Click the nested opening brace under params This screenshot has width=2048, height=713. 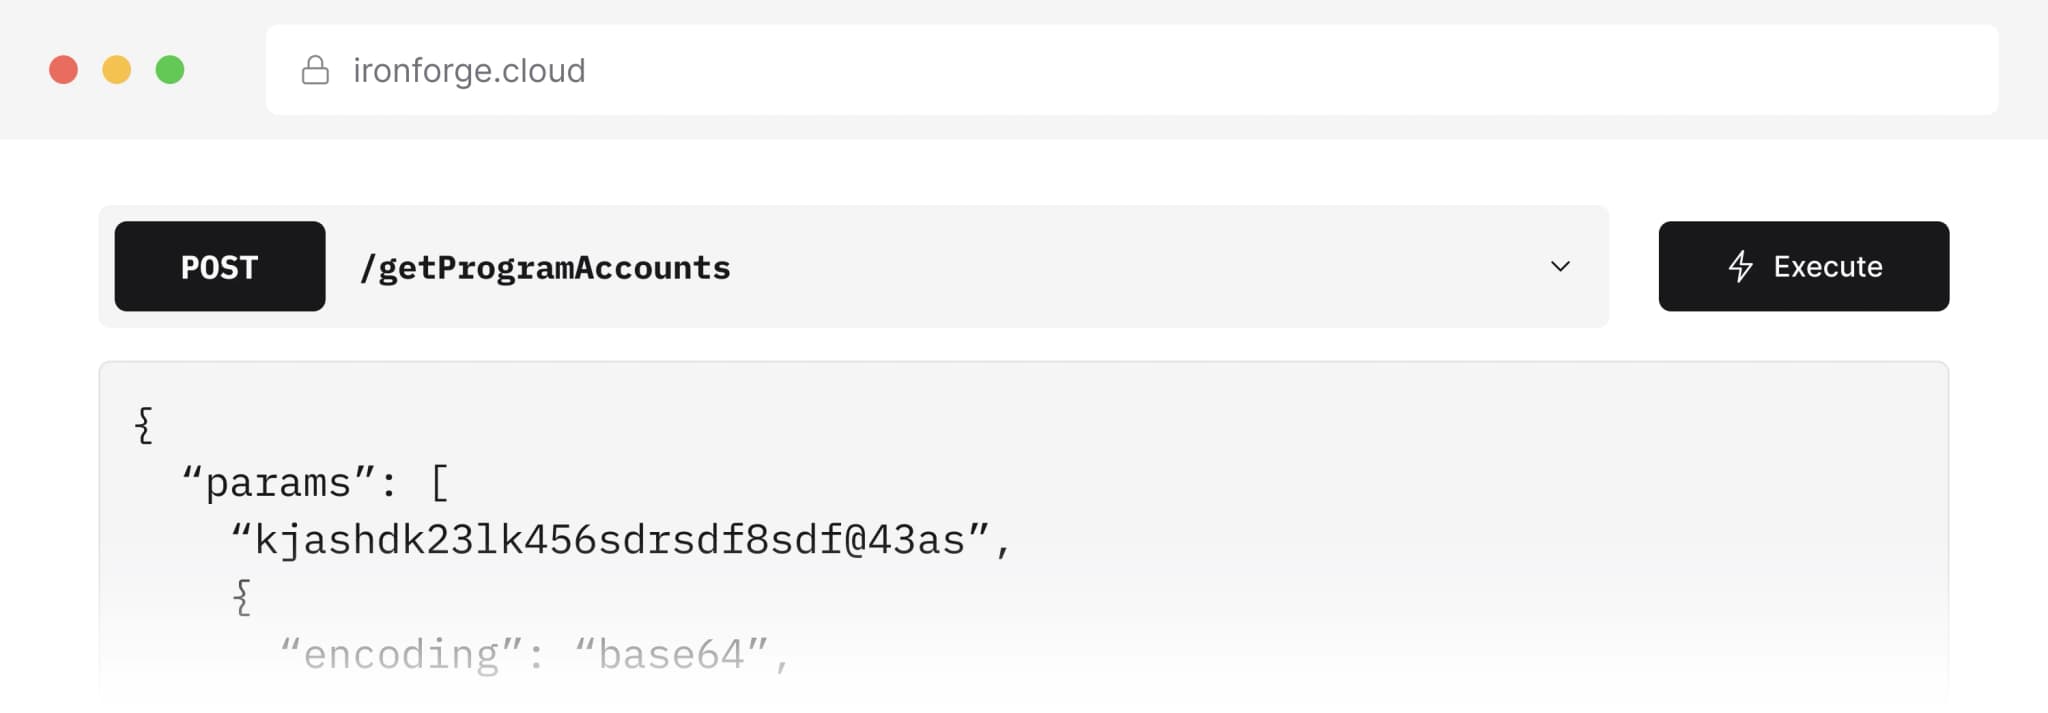pyautogui.click(x=242, y=597)
